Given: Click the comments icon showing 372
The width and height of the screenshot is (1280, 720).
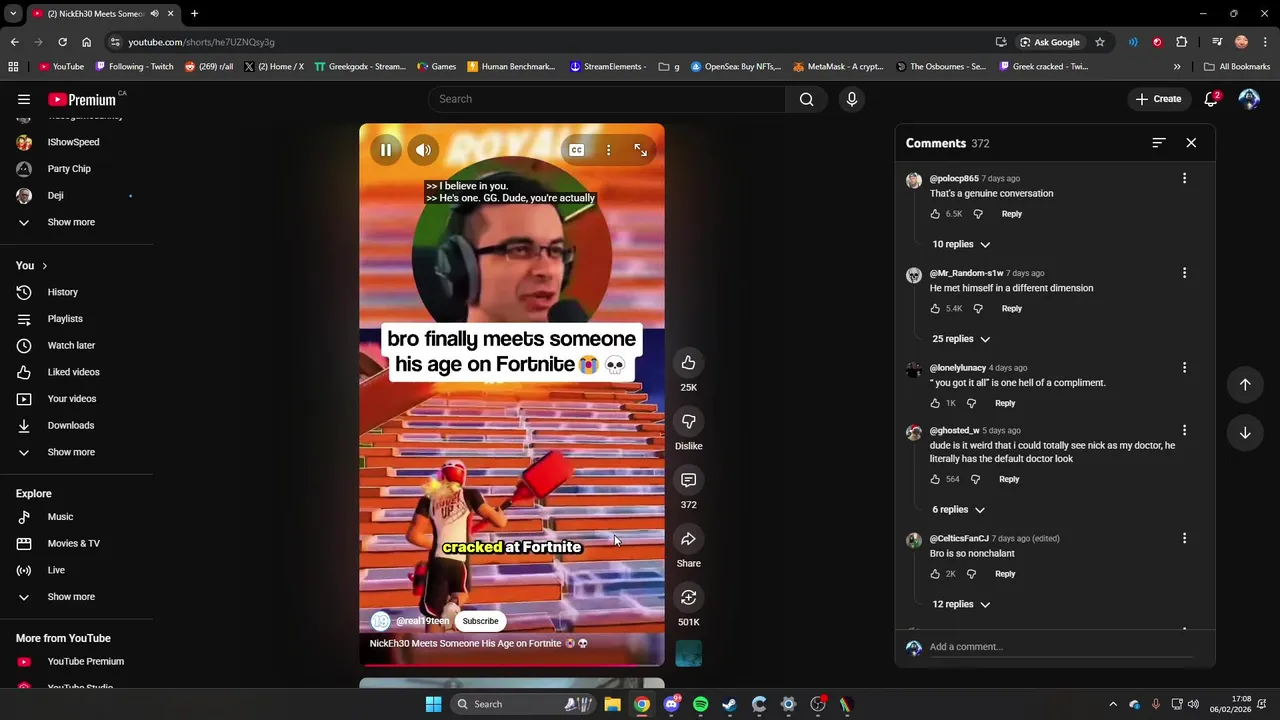Looking at the screenshot, I should coord(688,480).
